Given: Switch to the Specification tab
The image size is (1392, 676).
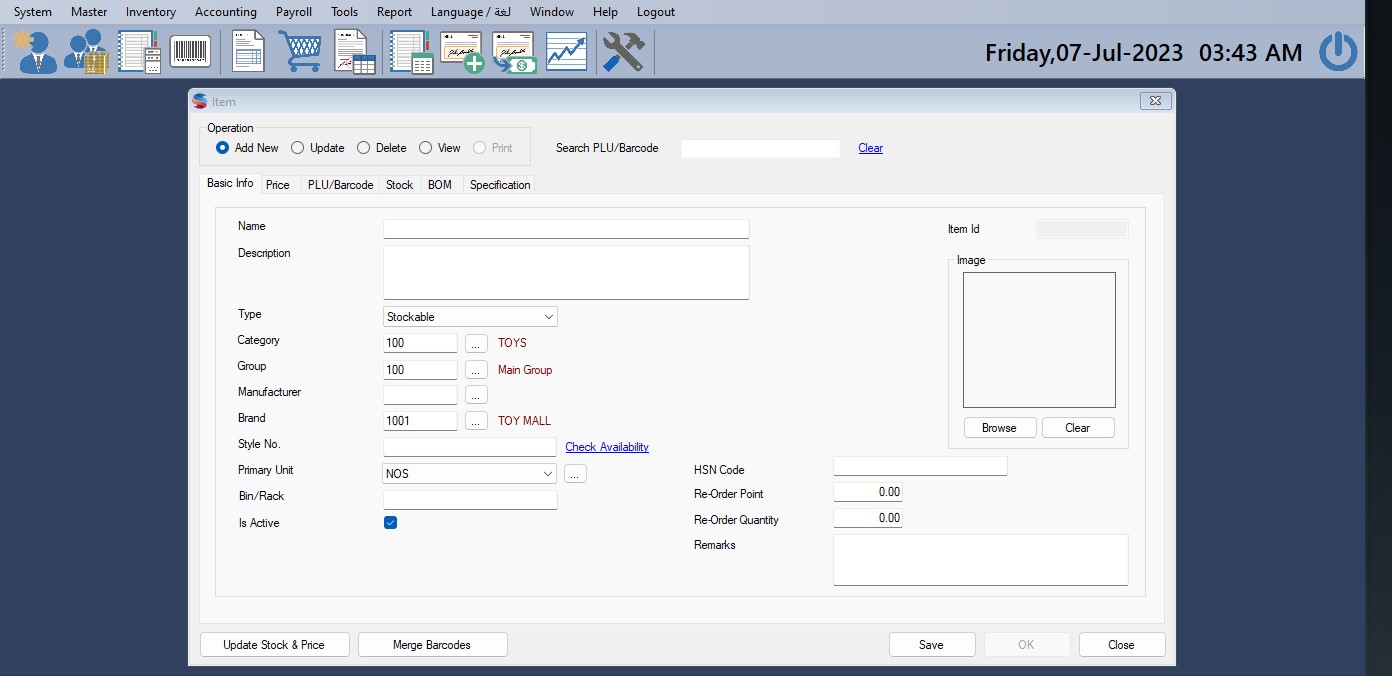Looking at the screenshot, I should pyautogui.click(x=500, y=185).
